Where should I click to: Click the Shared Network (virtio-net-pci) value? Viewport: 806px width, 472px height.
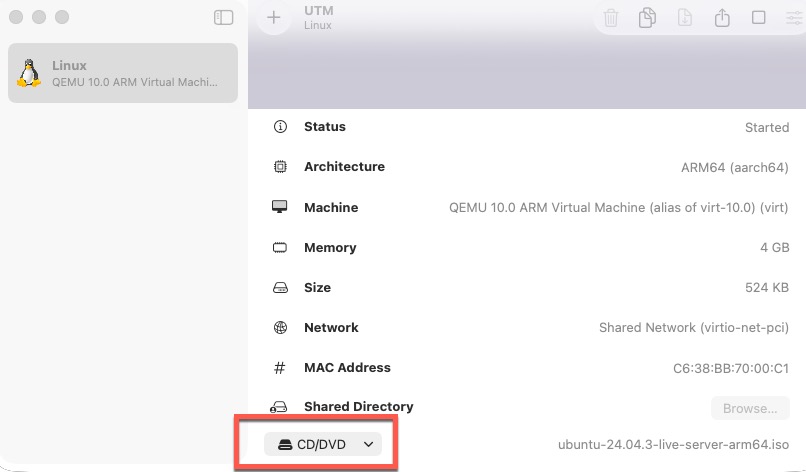(694, 328)
